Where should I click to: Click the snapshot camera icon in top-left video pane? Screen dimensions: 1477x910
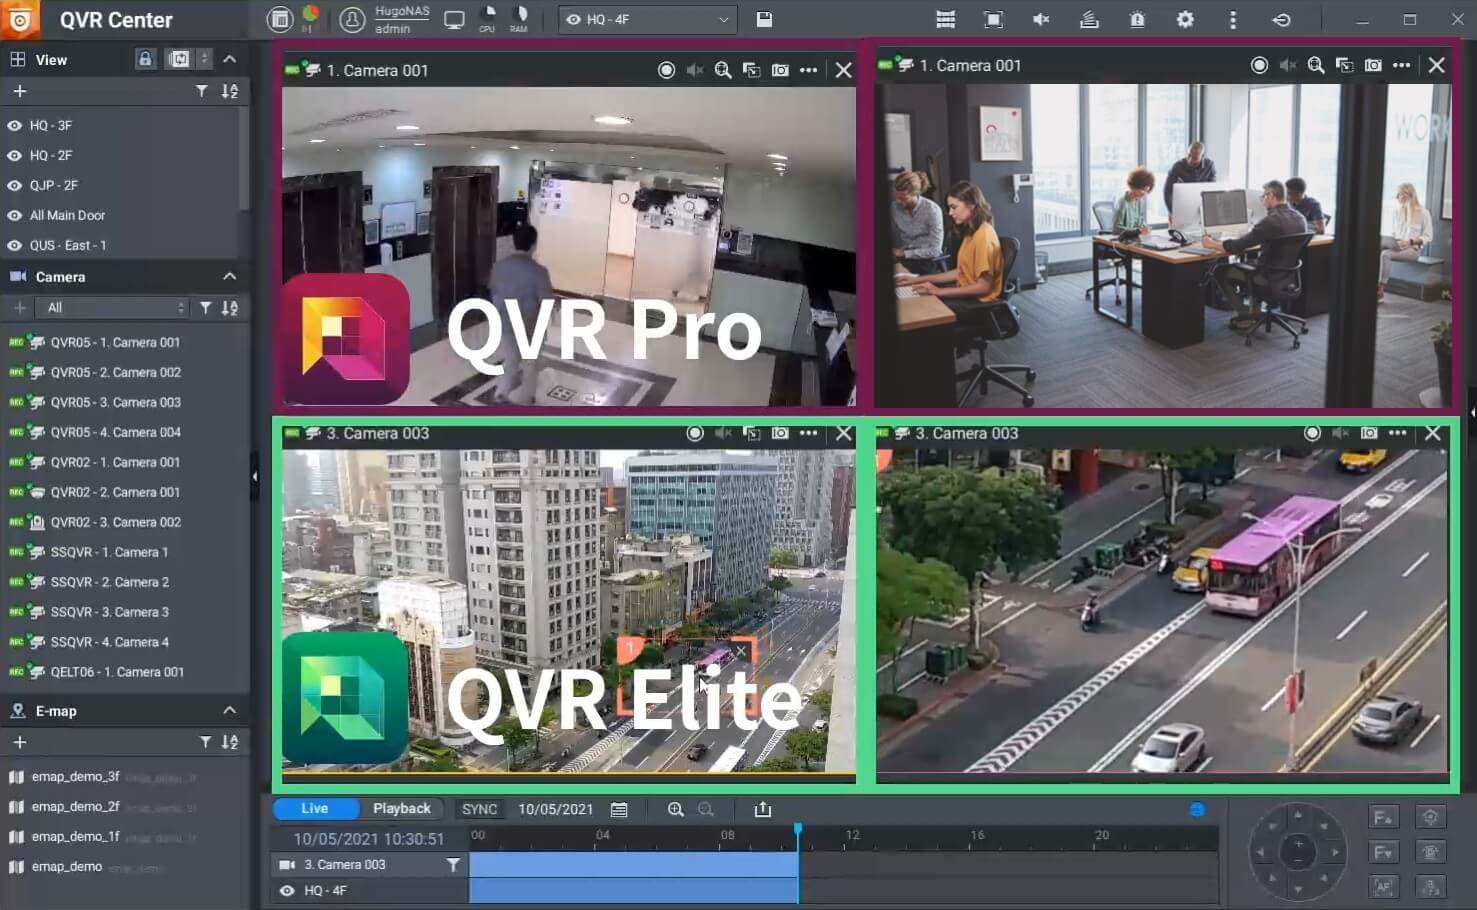tap(780, 70)
